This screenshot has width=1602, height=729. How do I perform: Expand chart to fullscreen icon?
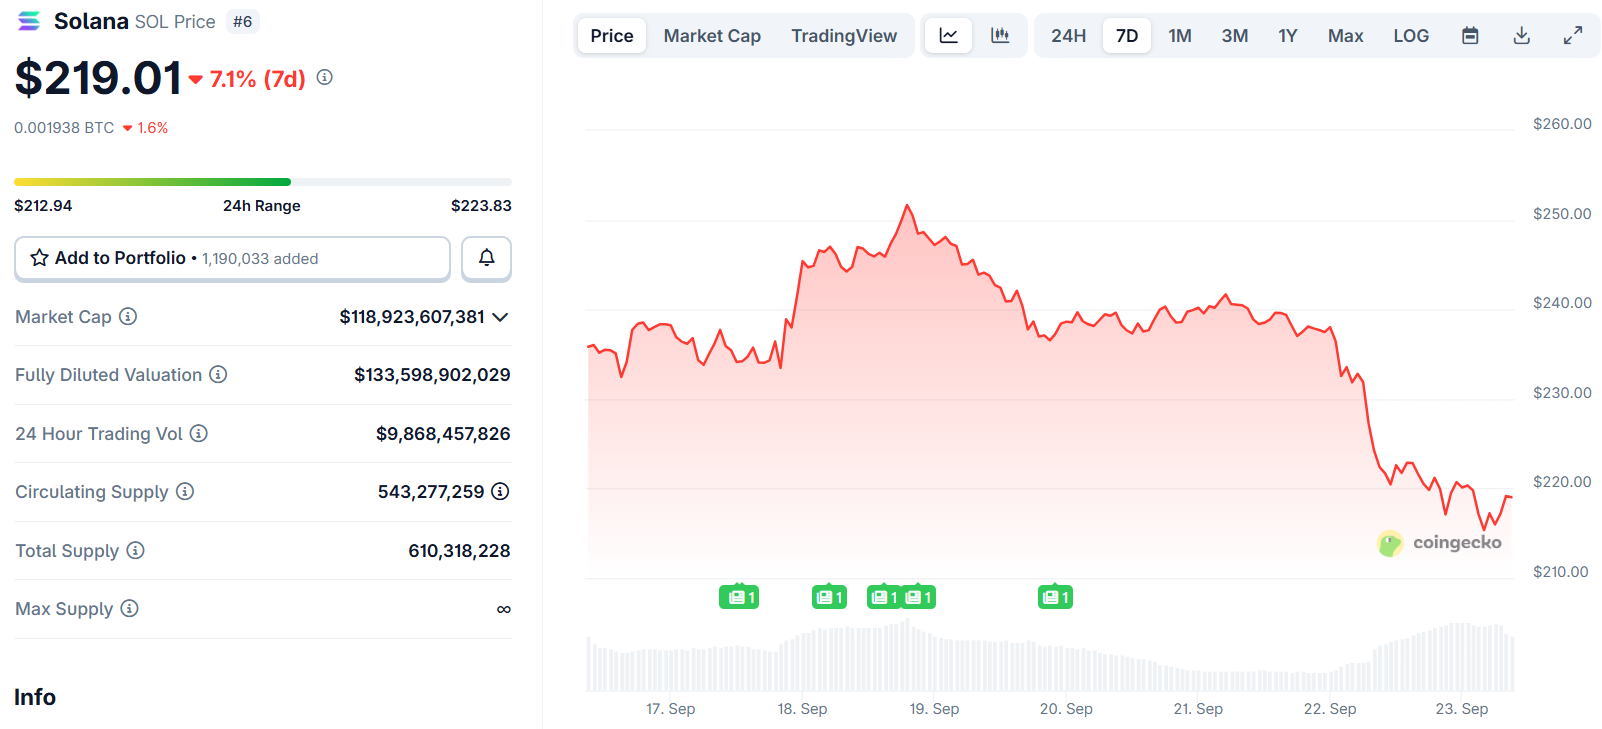click(x=1573, y=36)
